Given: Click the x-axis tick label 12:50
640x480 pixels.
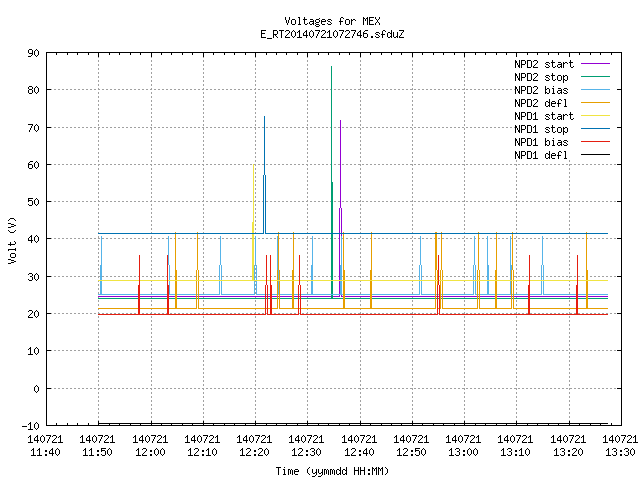Looking at the screenshot, I should (411, 452).
